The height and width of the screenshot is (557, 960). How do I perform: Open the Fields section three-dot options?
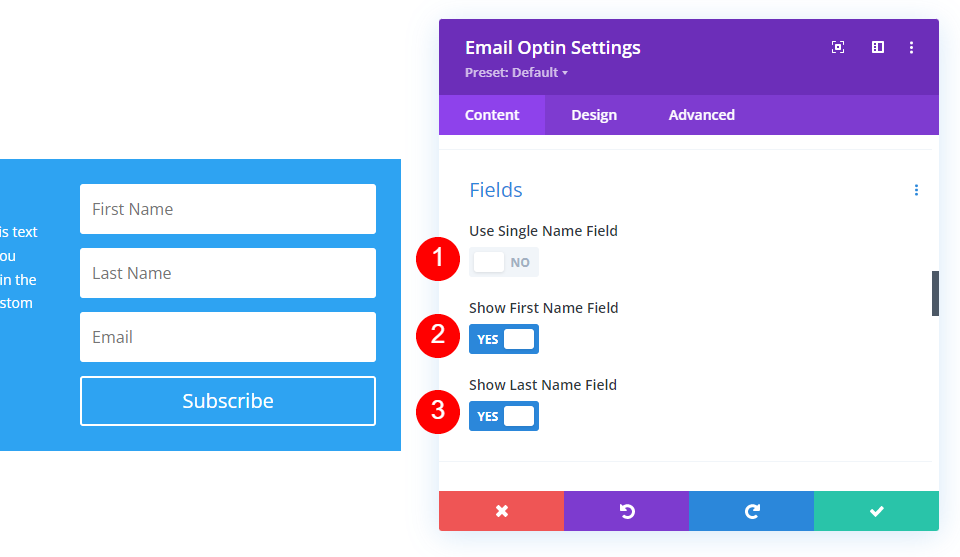tap(916, 190)
